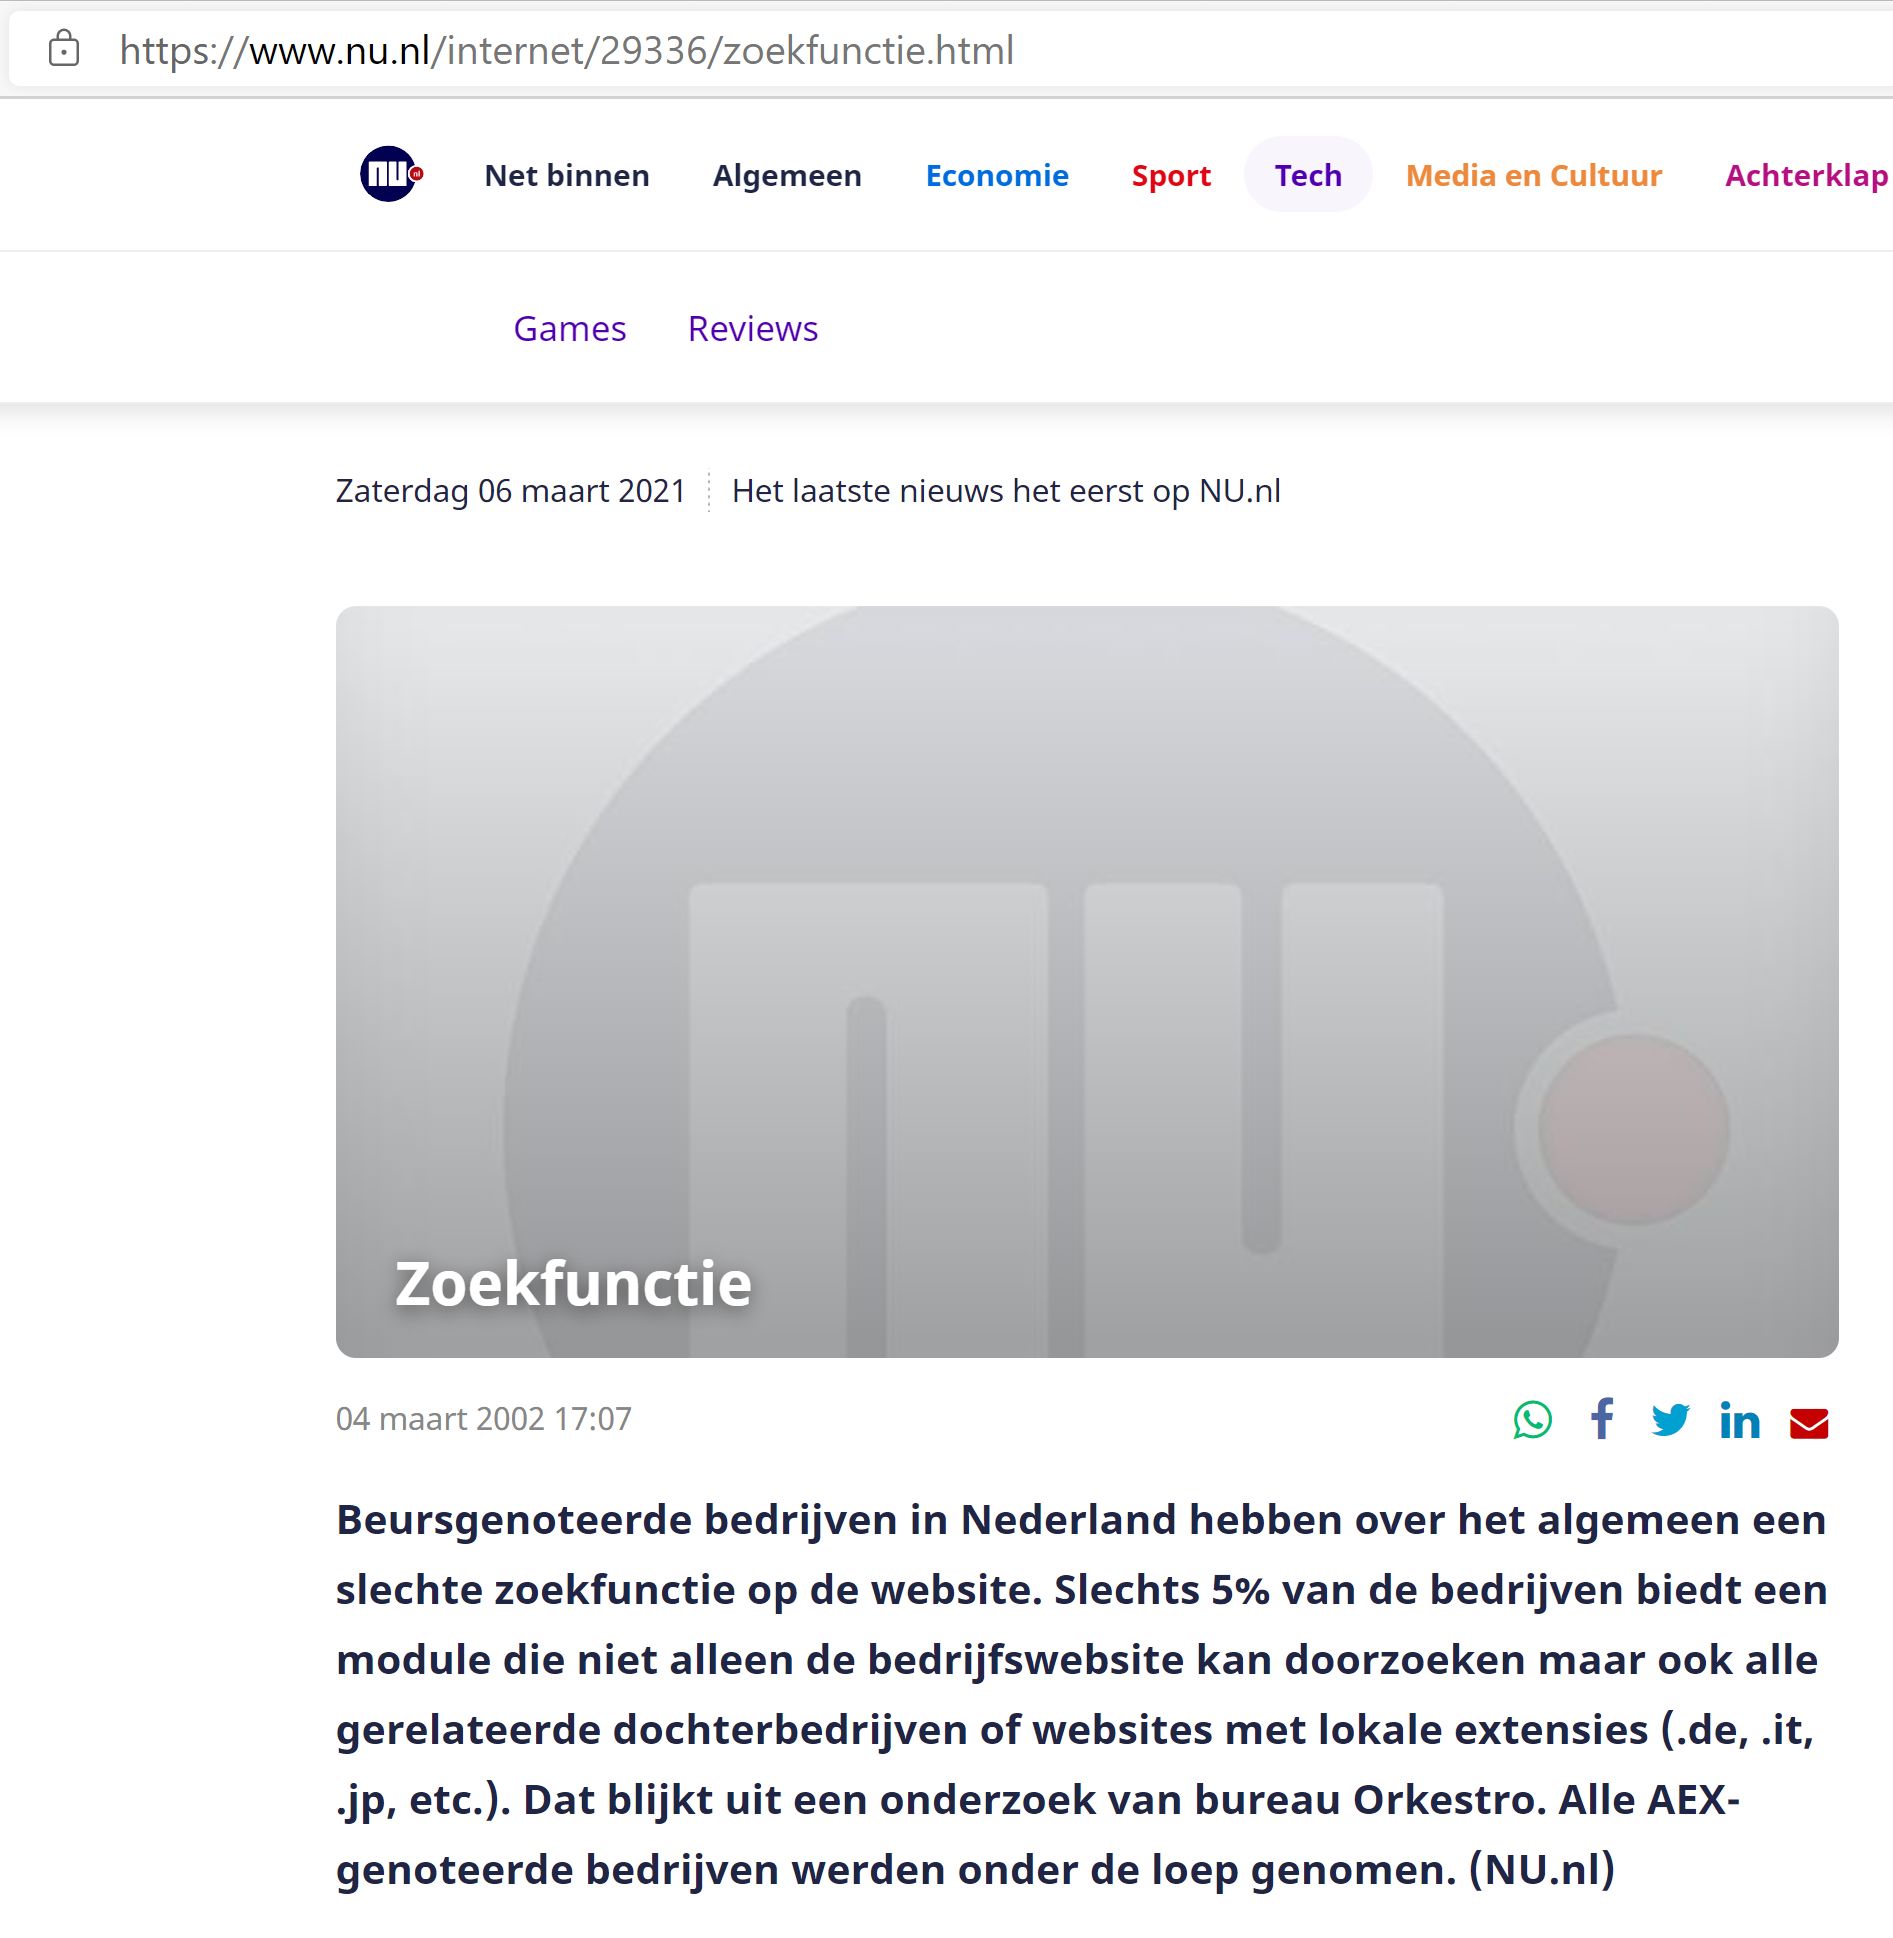Screen dimensions: 1893x1938
Task: Share article on LinkedIn
Action: [x=1739, y=1421]
